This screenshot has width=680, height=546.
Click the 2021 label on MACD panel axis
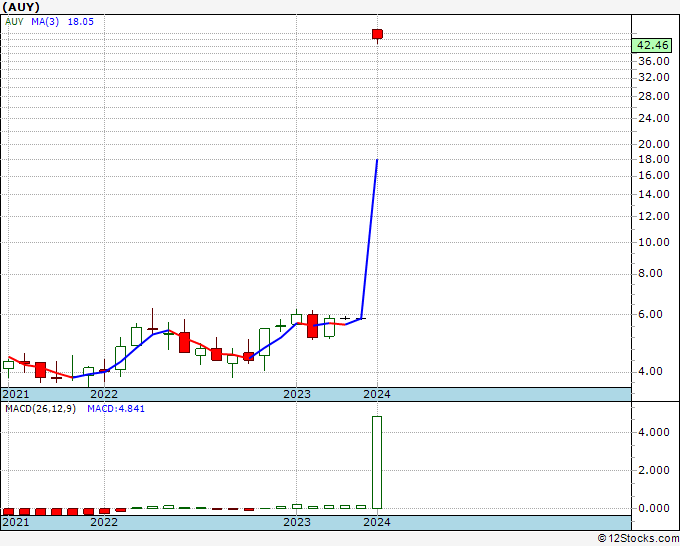coord(16,522)
